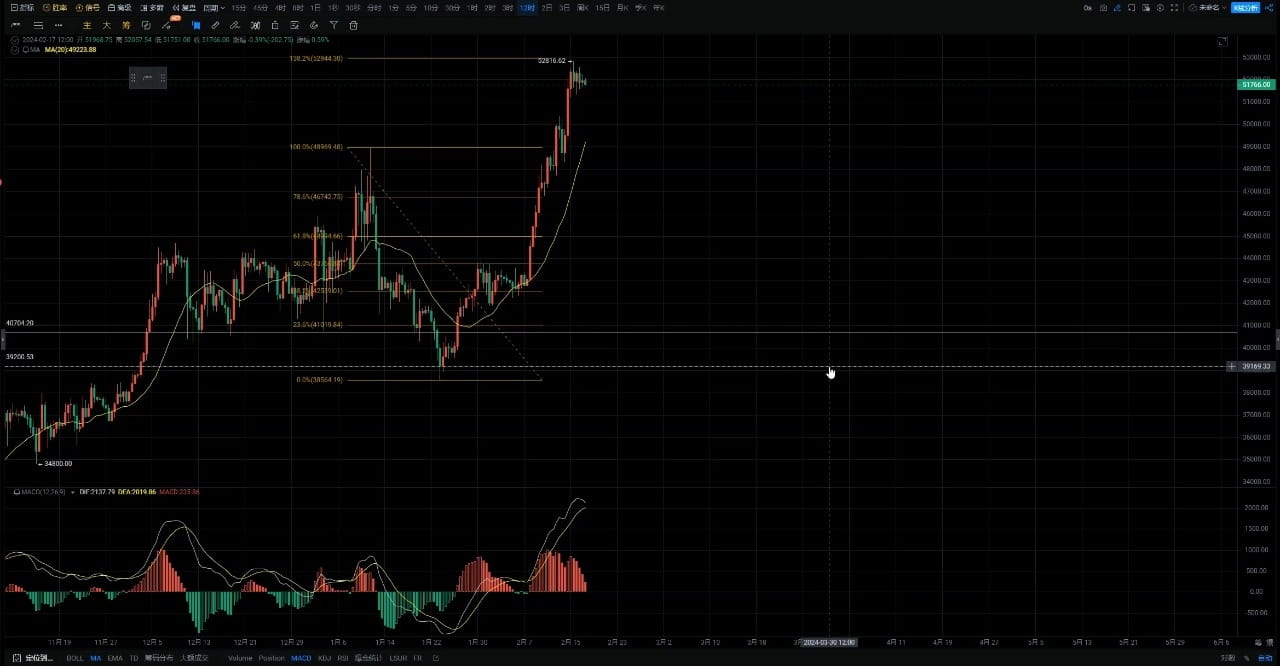Click the 51766.00 current price label
1280x666 pixels.
pos(1256,85)
